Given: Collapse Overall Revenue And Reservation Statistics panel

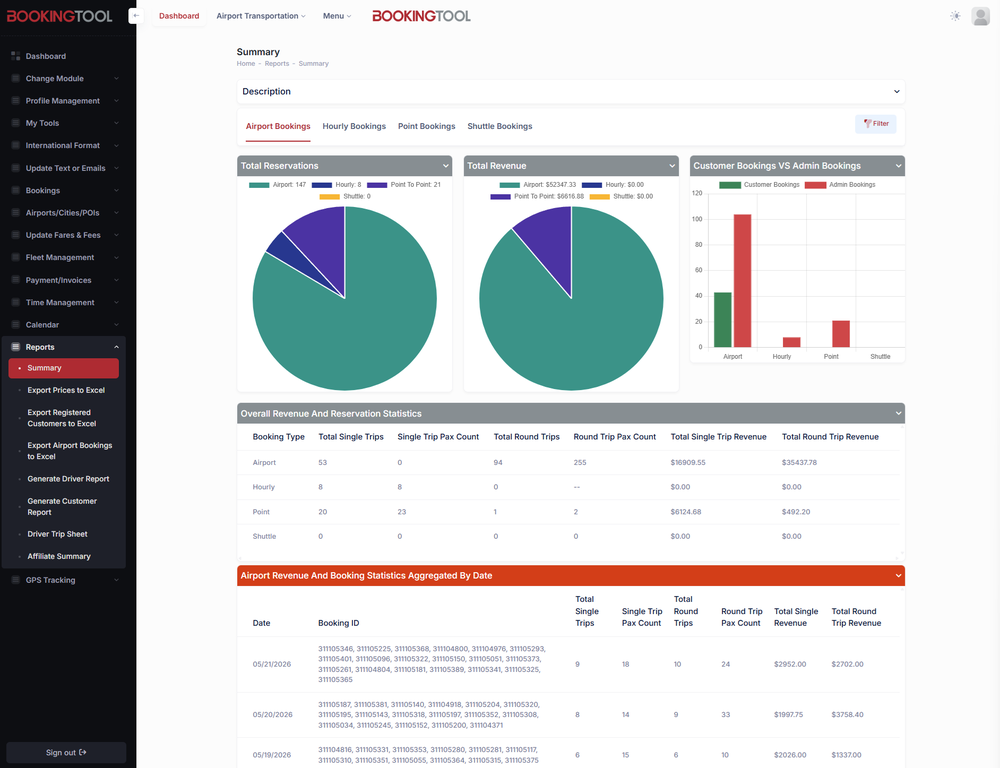Looking at the screenshot, I should click(899, 413).
